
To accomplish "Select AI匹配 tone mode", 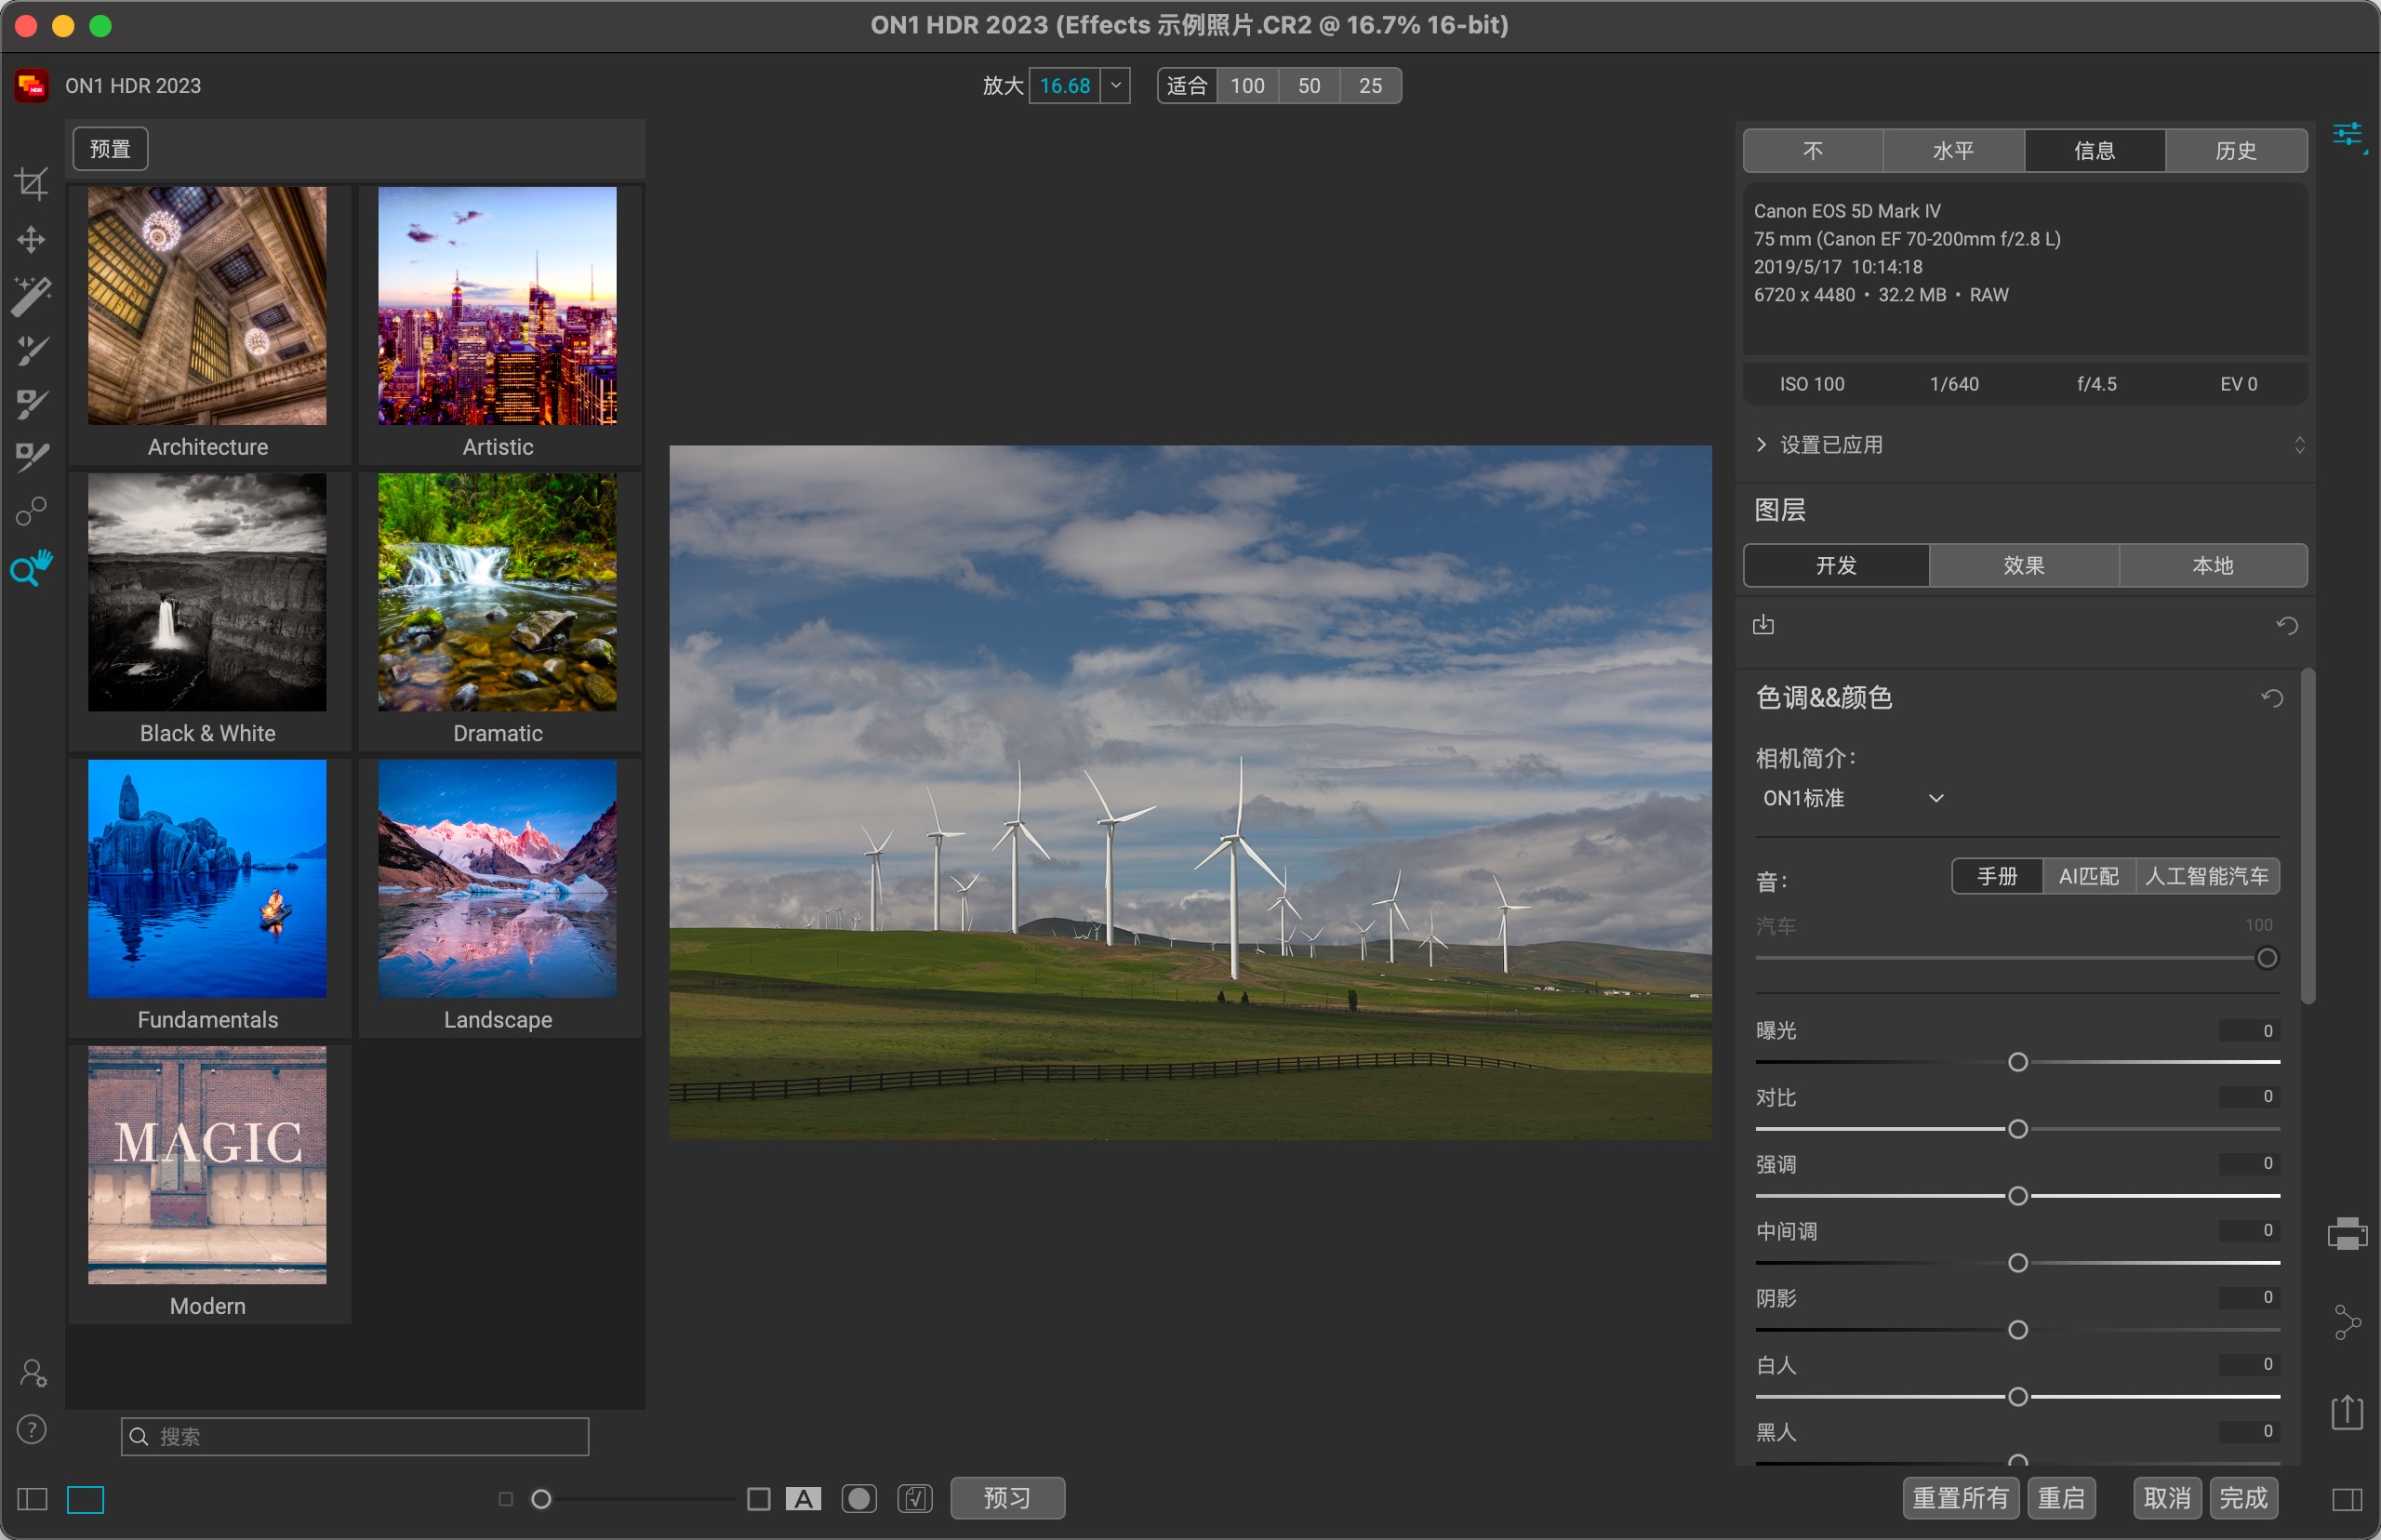I will [2088, 876].
